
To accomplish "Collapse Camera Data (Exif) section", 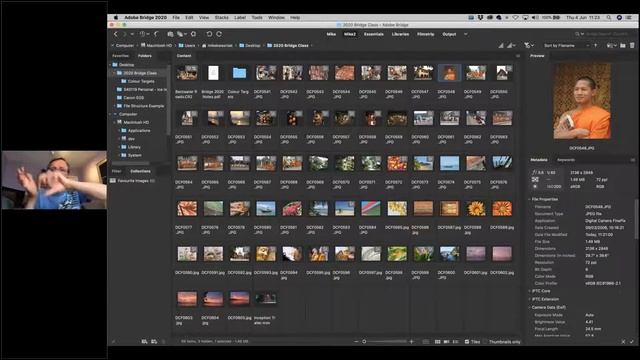I will pos(529,307).
